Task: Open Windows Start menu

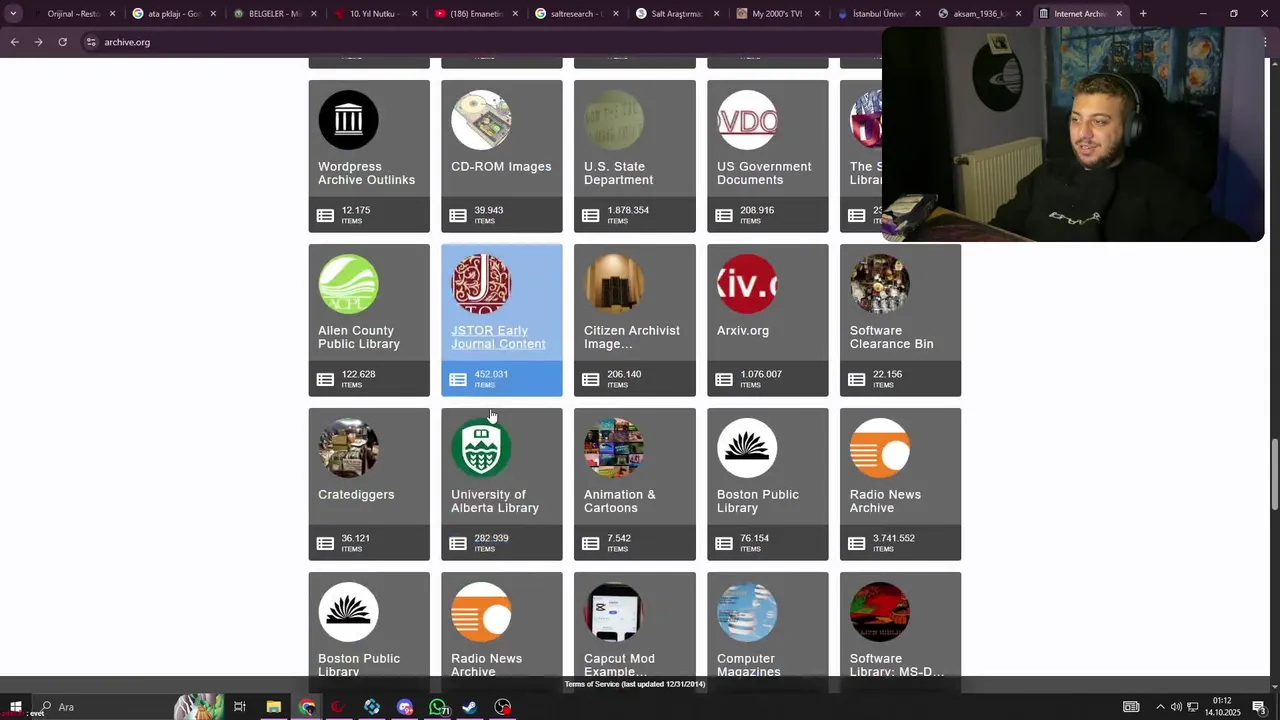Action: (x=15, y=707)
